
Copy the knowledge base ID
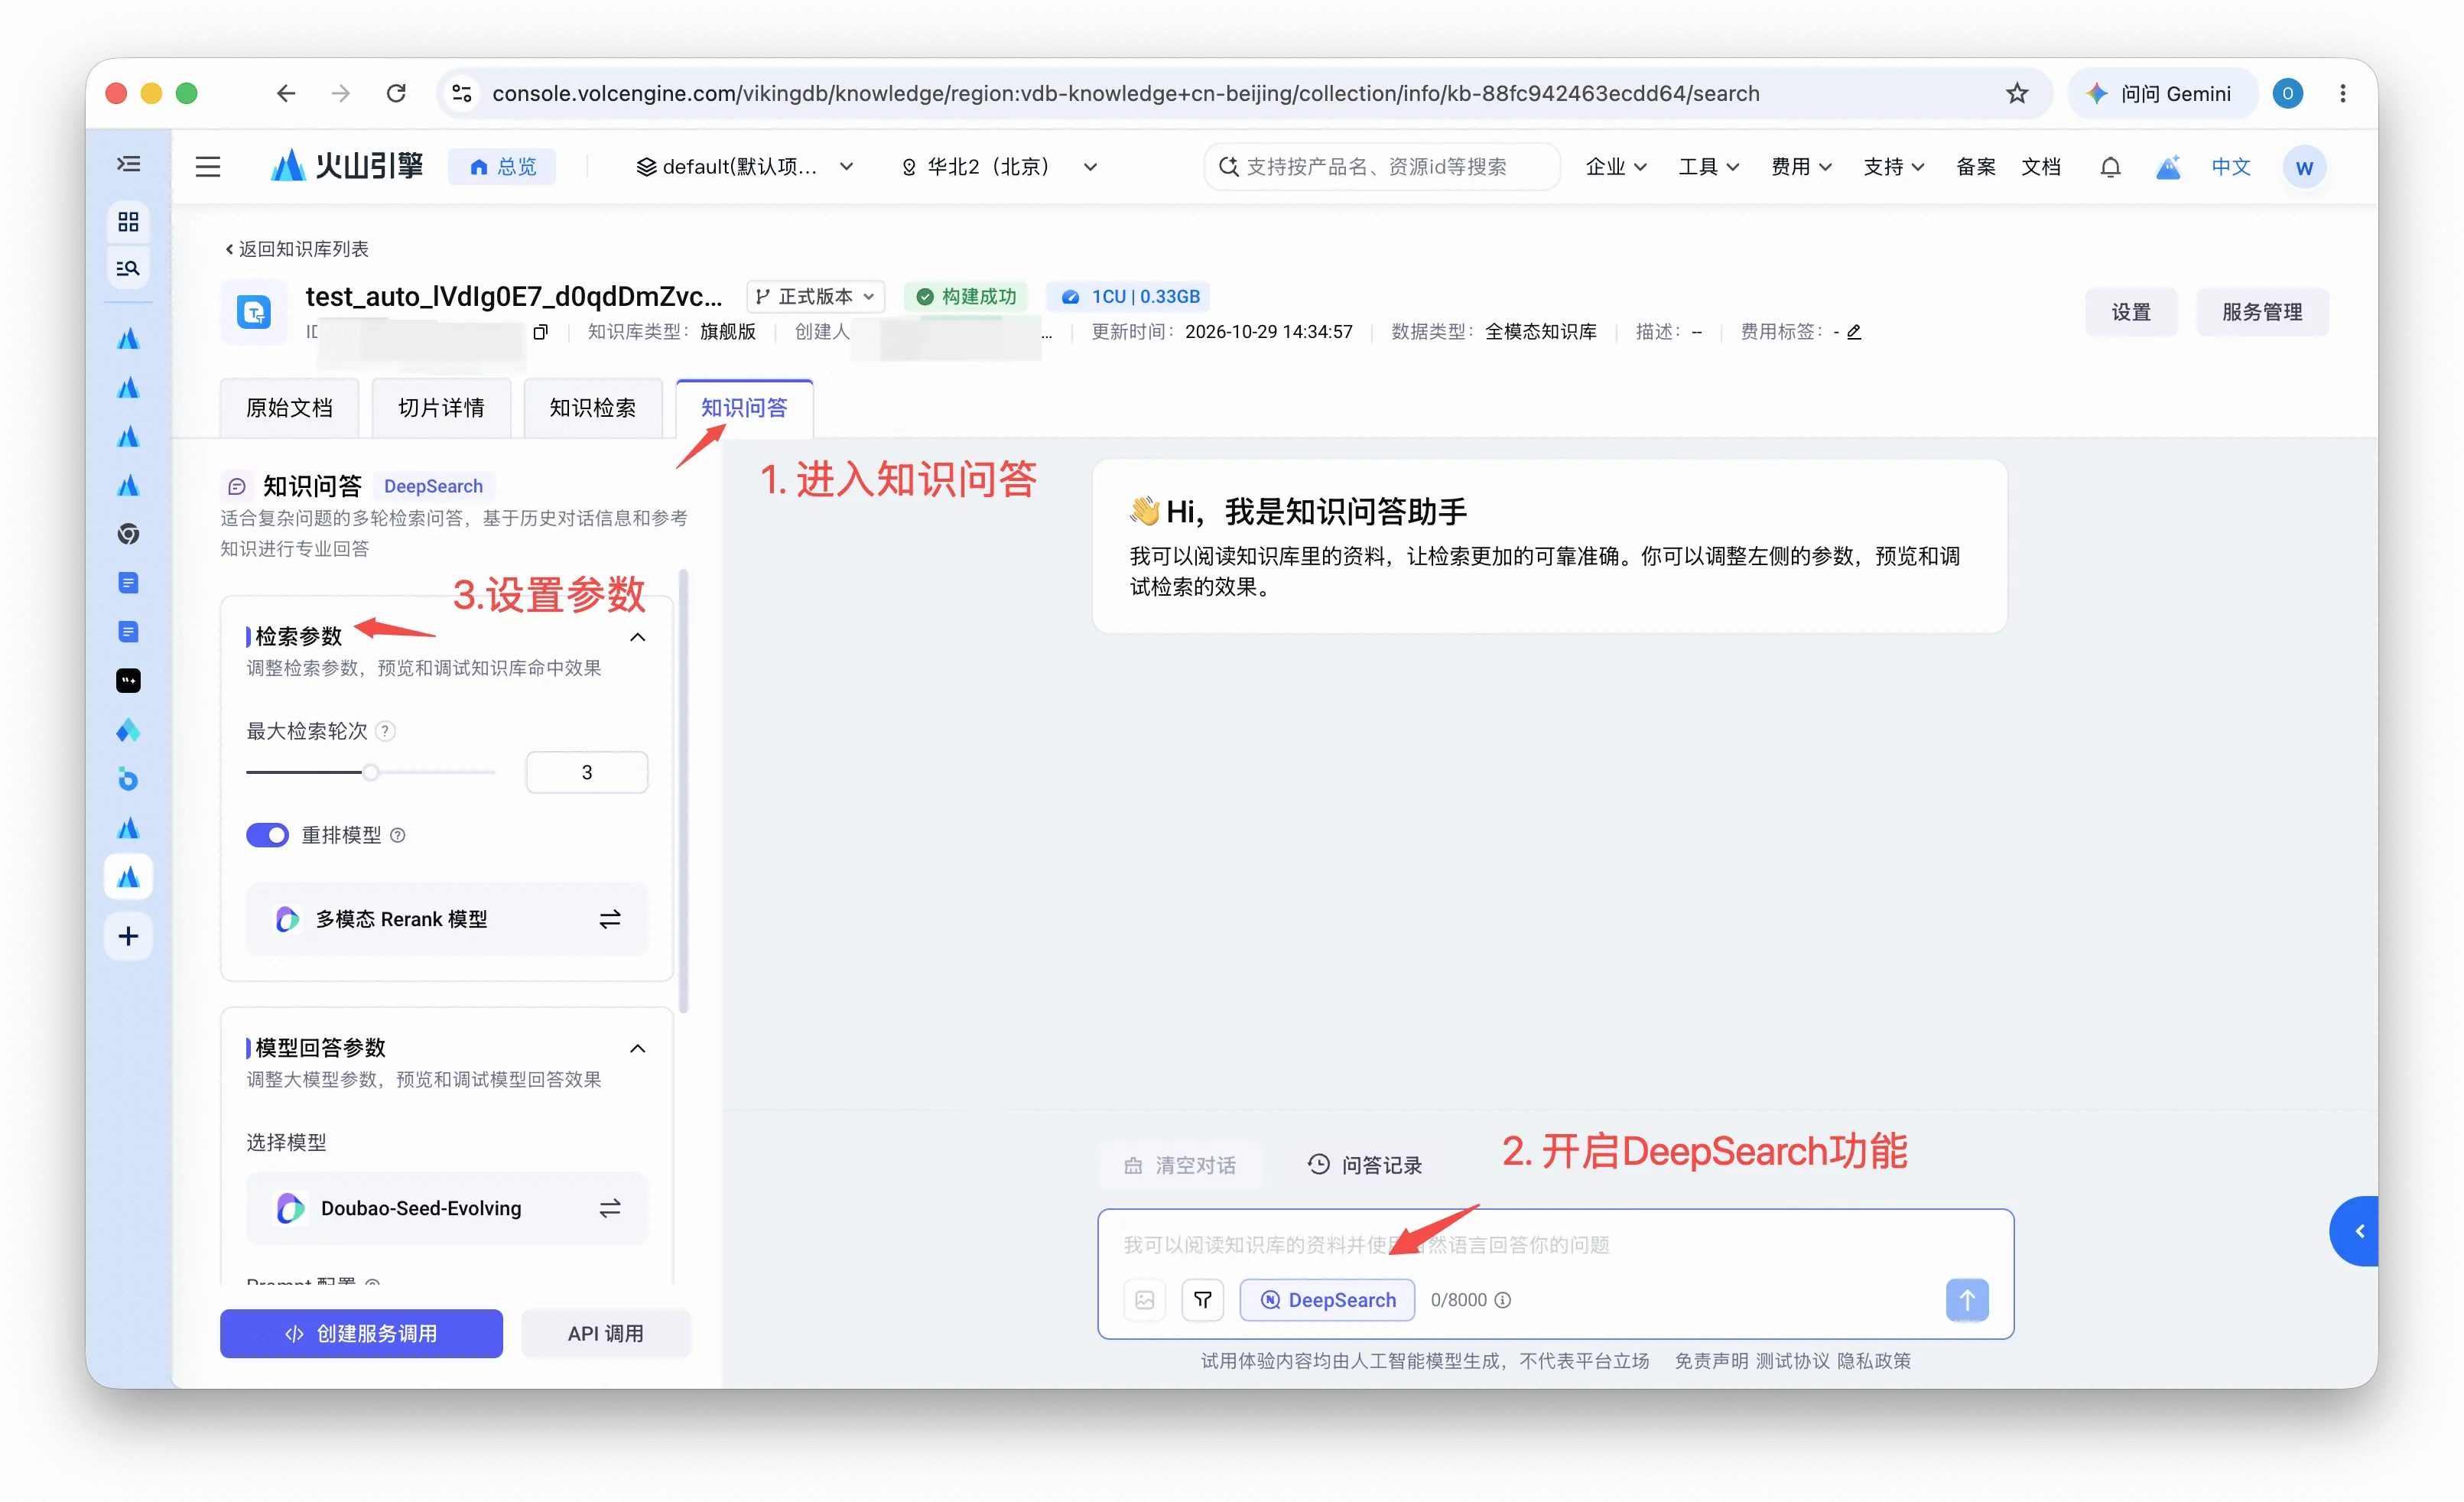tap(540, 332)
